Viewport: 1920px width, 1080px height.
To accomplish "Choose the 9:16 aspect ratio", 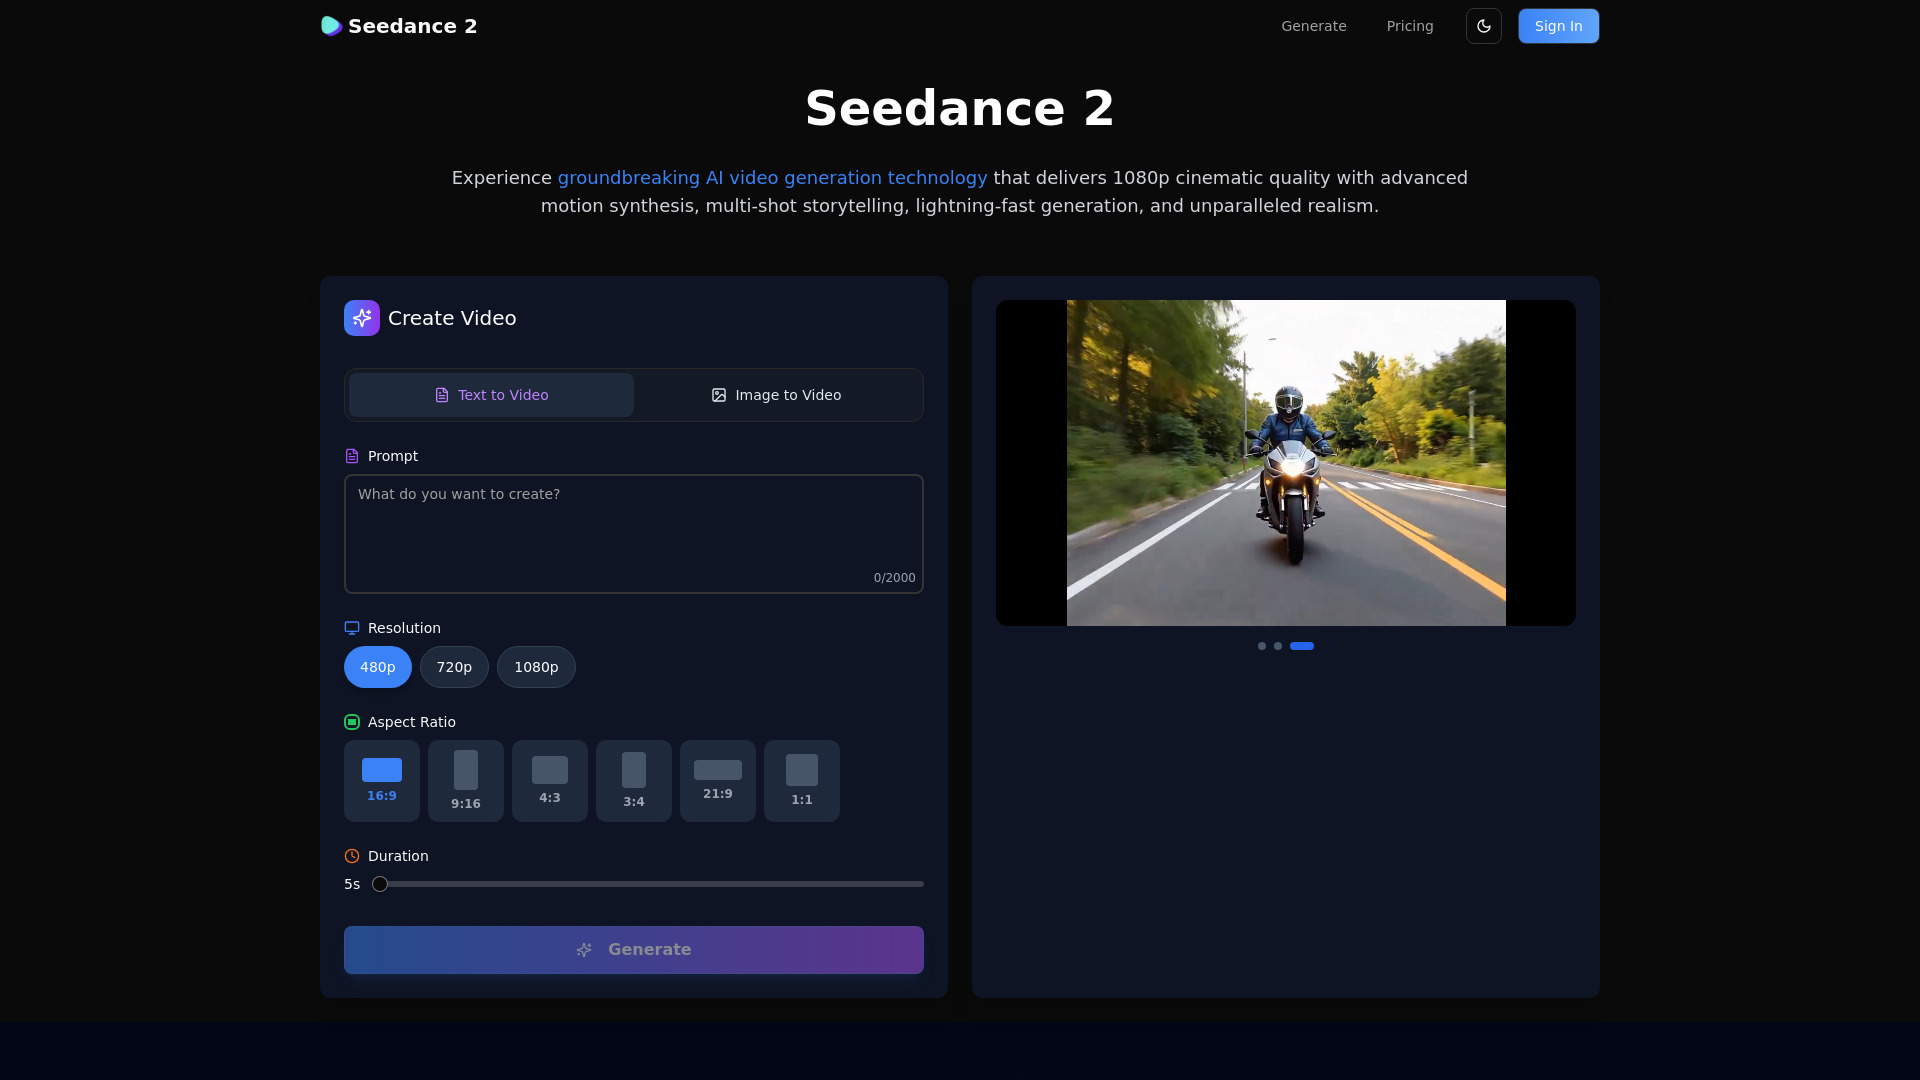I will click(x=465, y=780).
